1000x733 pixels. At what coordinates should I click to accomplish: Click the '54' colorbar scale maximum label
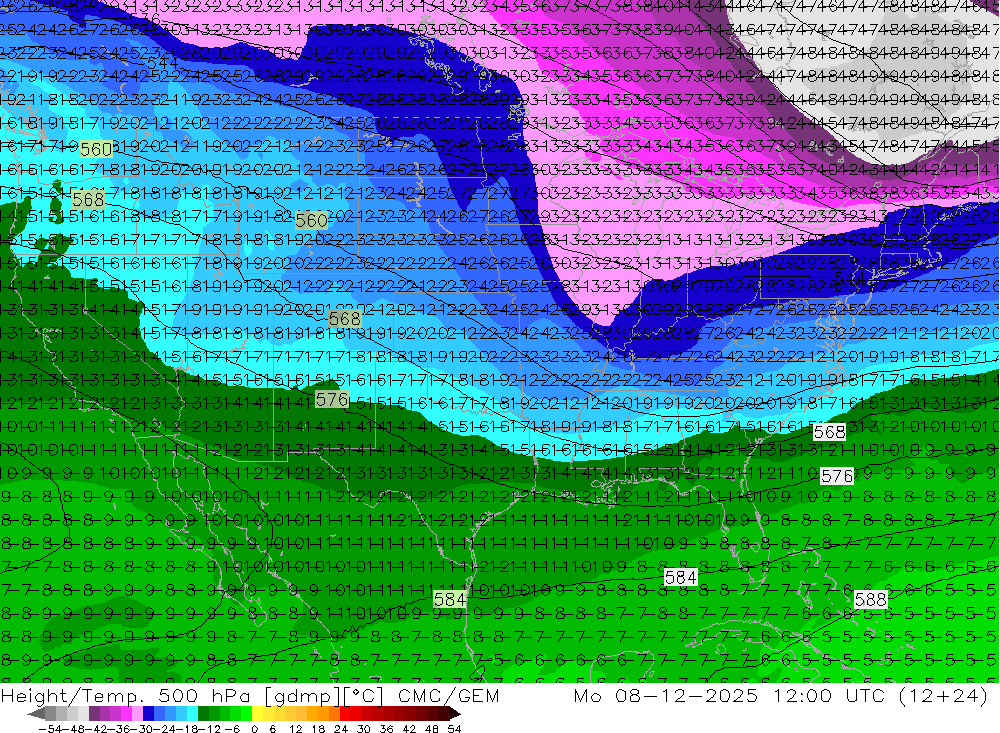[x=454, y=729]
